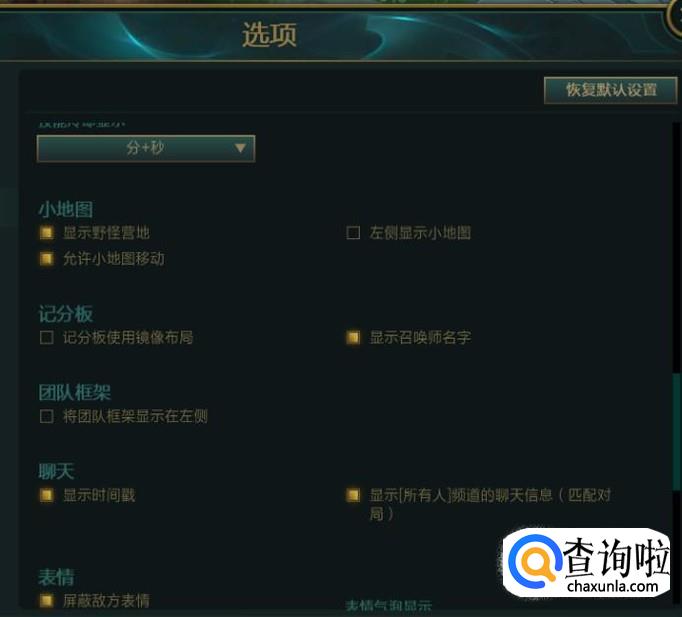Viewport: 682px width, 617px height.
Task: Click the dropdown arrow beside 分+秒
Action: click(x=240, y=148)
